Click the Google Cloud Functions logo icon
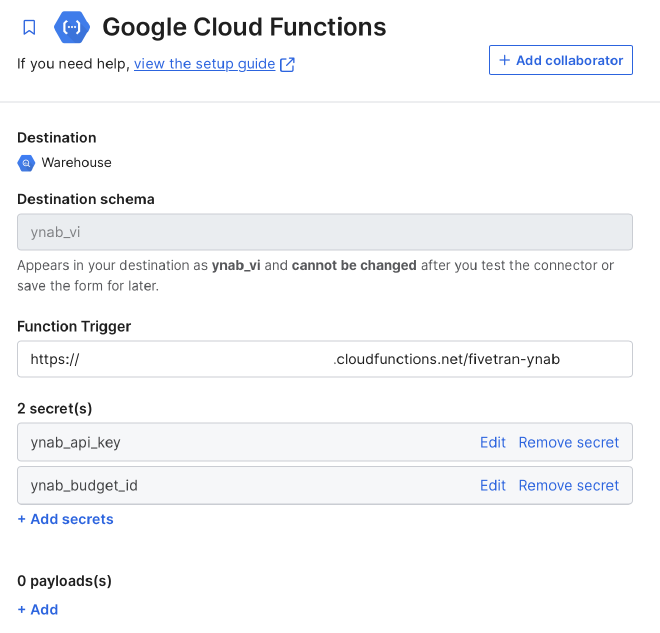This screenshot has height=633, width=660. [72, 27]
